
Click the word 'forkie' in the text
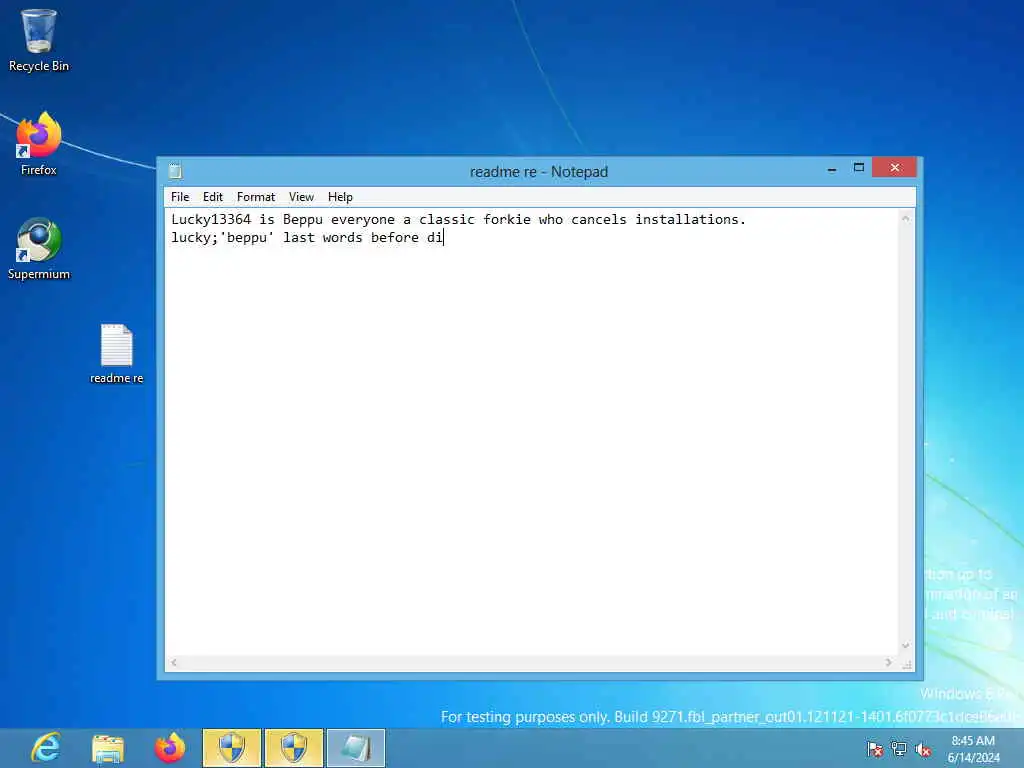coord(507,219)
